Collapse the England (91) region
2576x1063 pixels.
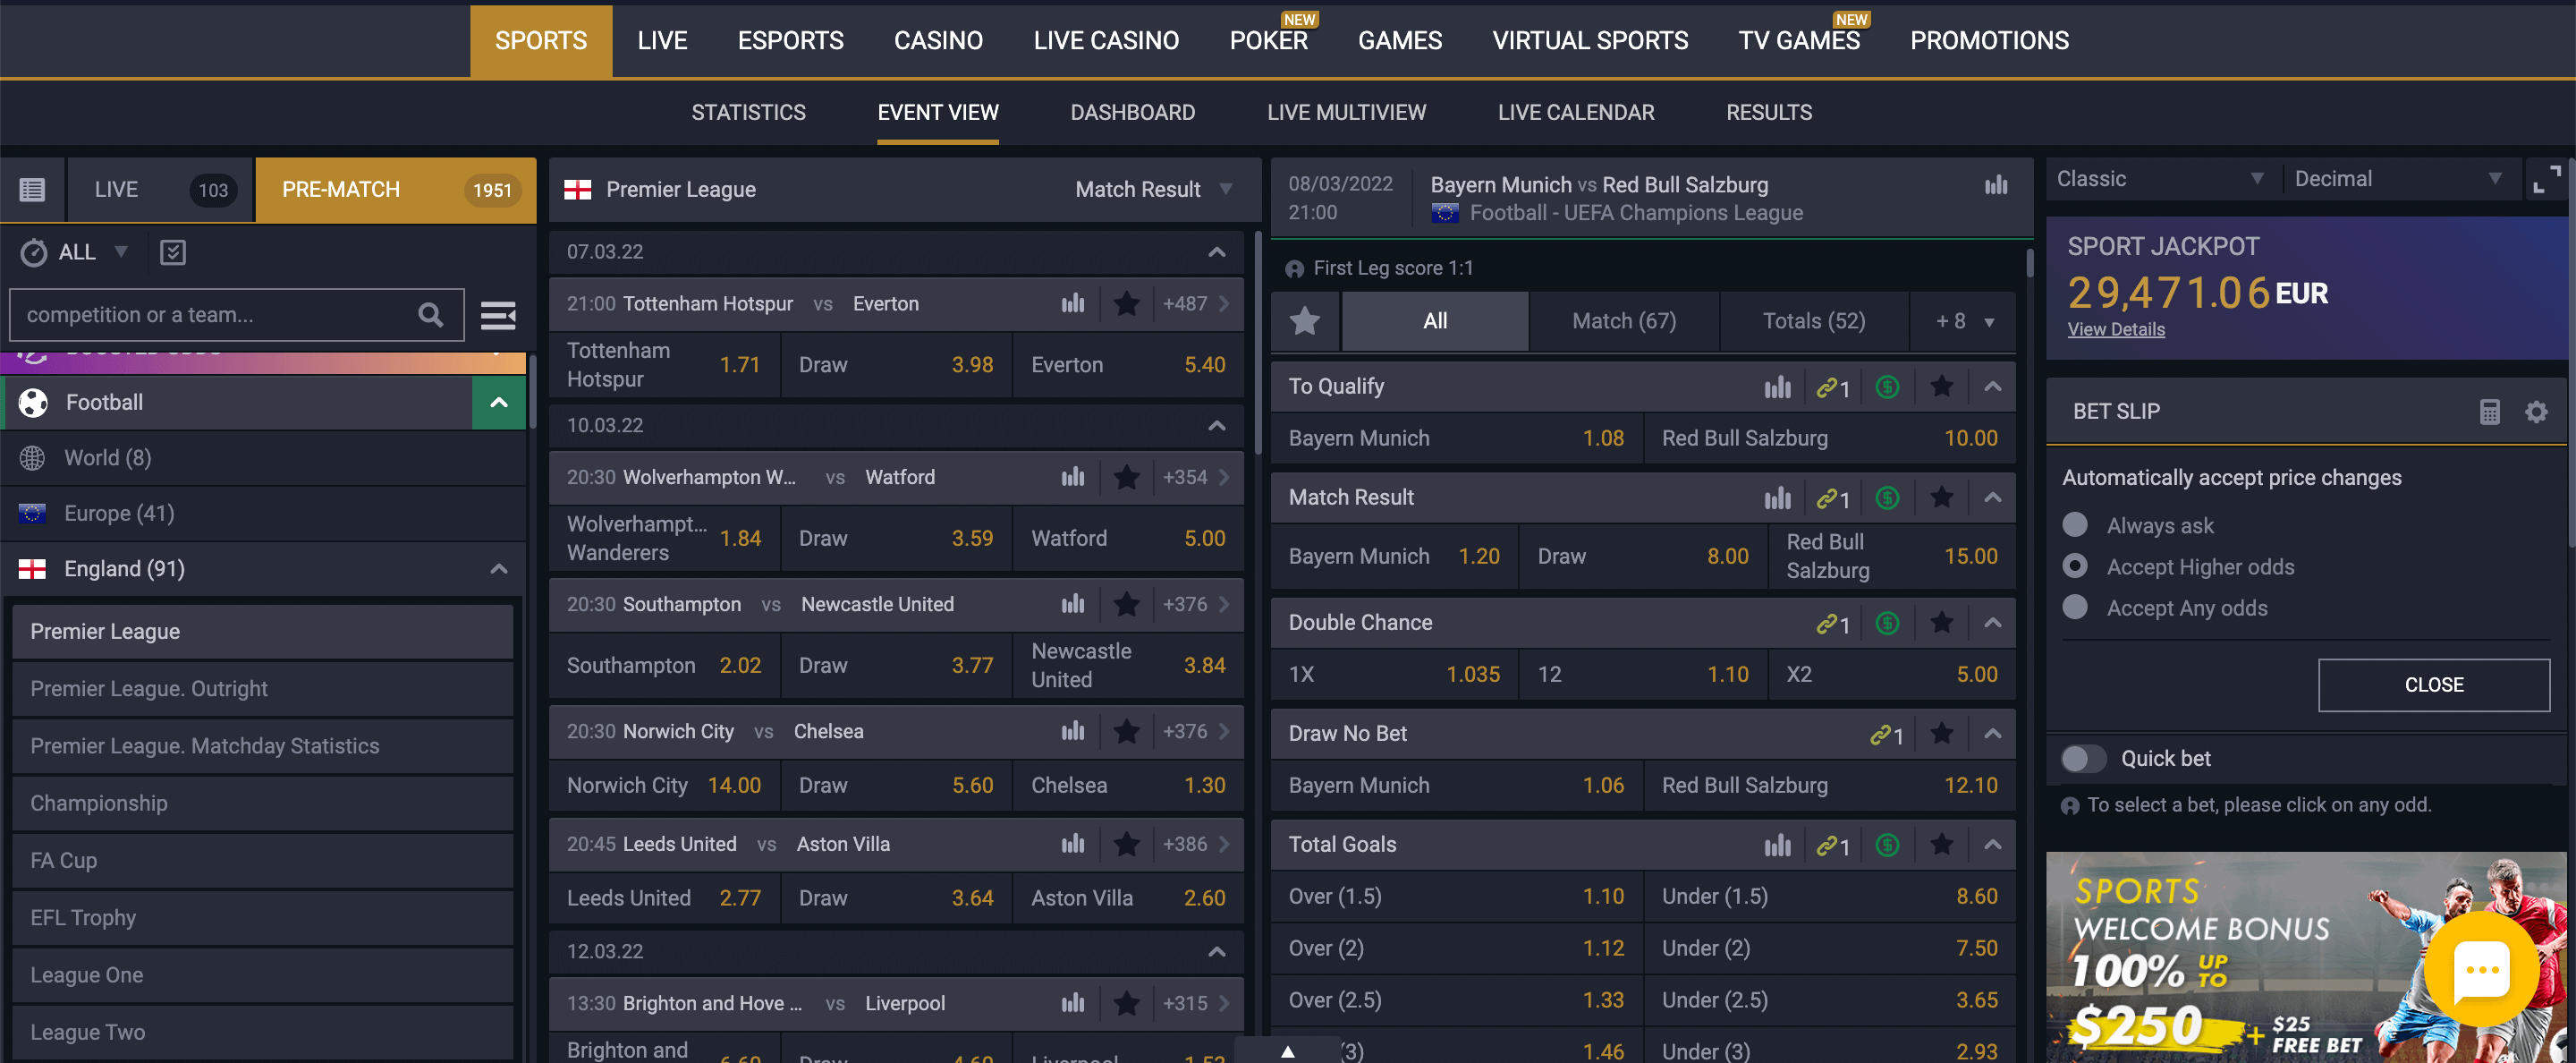coord(498,569)
